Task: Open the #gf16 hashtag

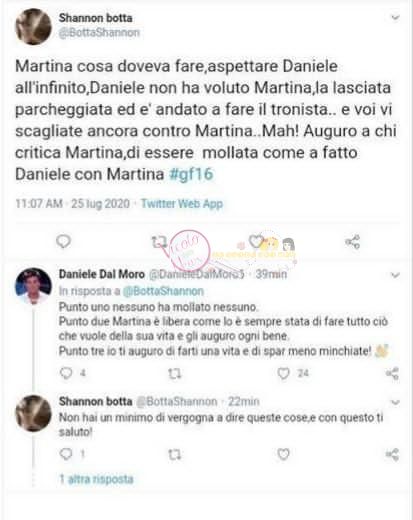Action: click(x=191, y=174)
